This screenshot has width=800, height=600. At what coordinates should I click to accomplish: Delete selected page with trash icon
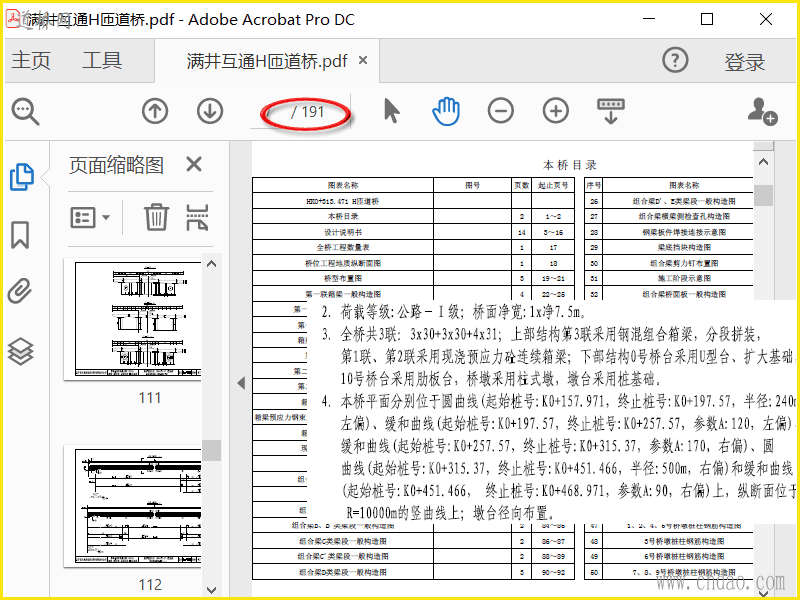click(156, 217)
